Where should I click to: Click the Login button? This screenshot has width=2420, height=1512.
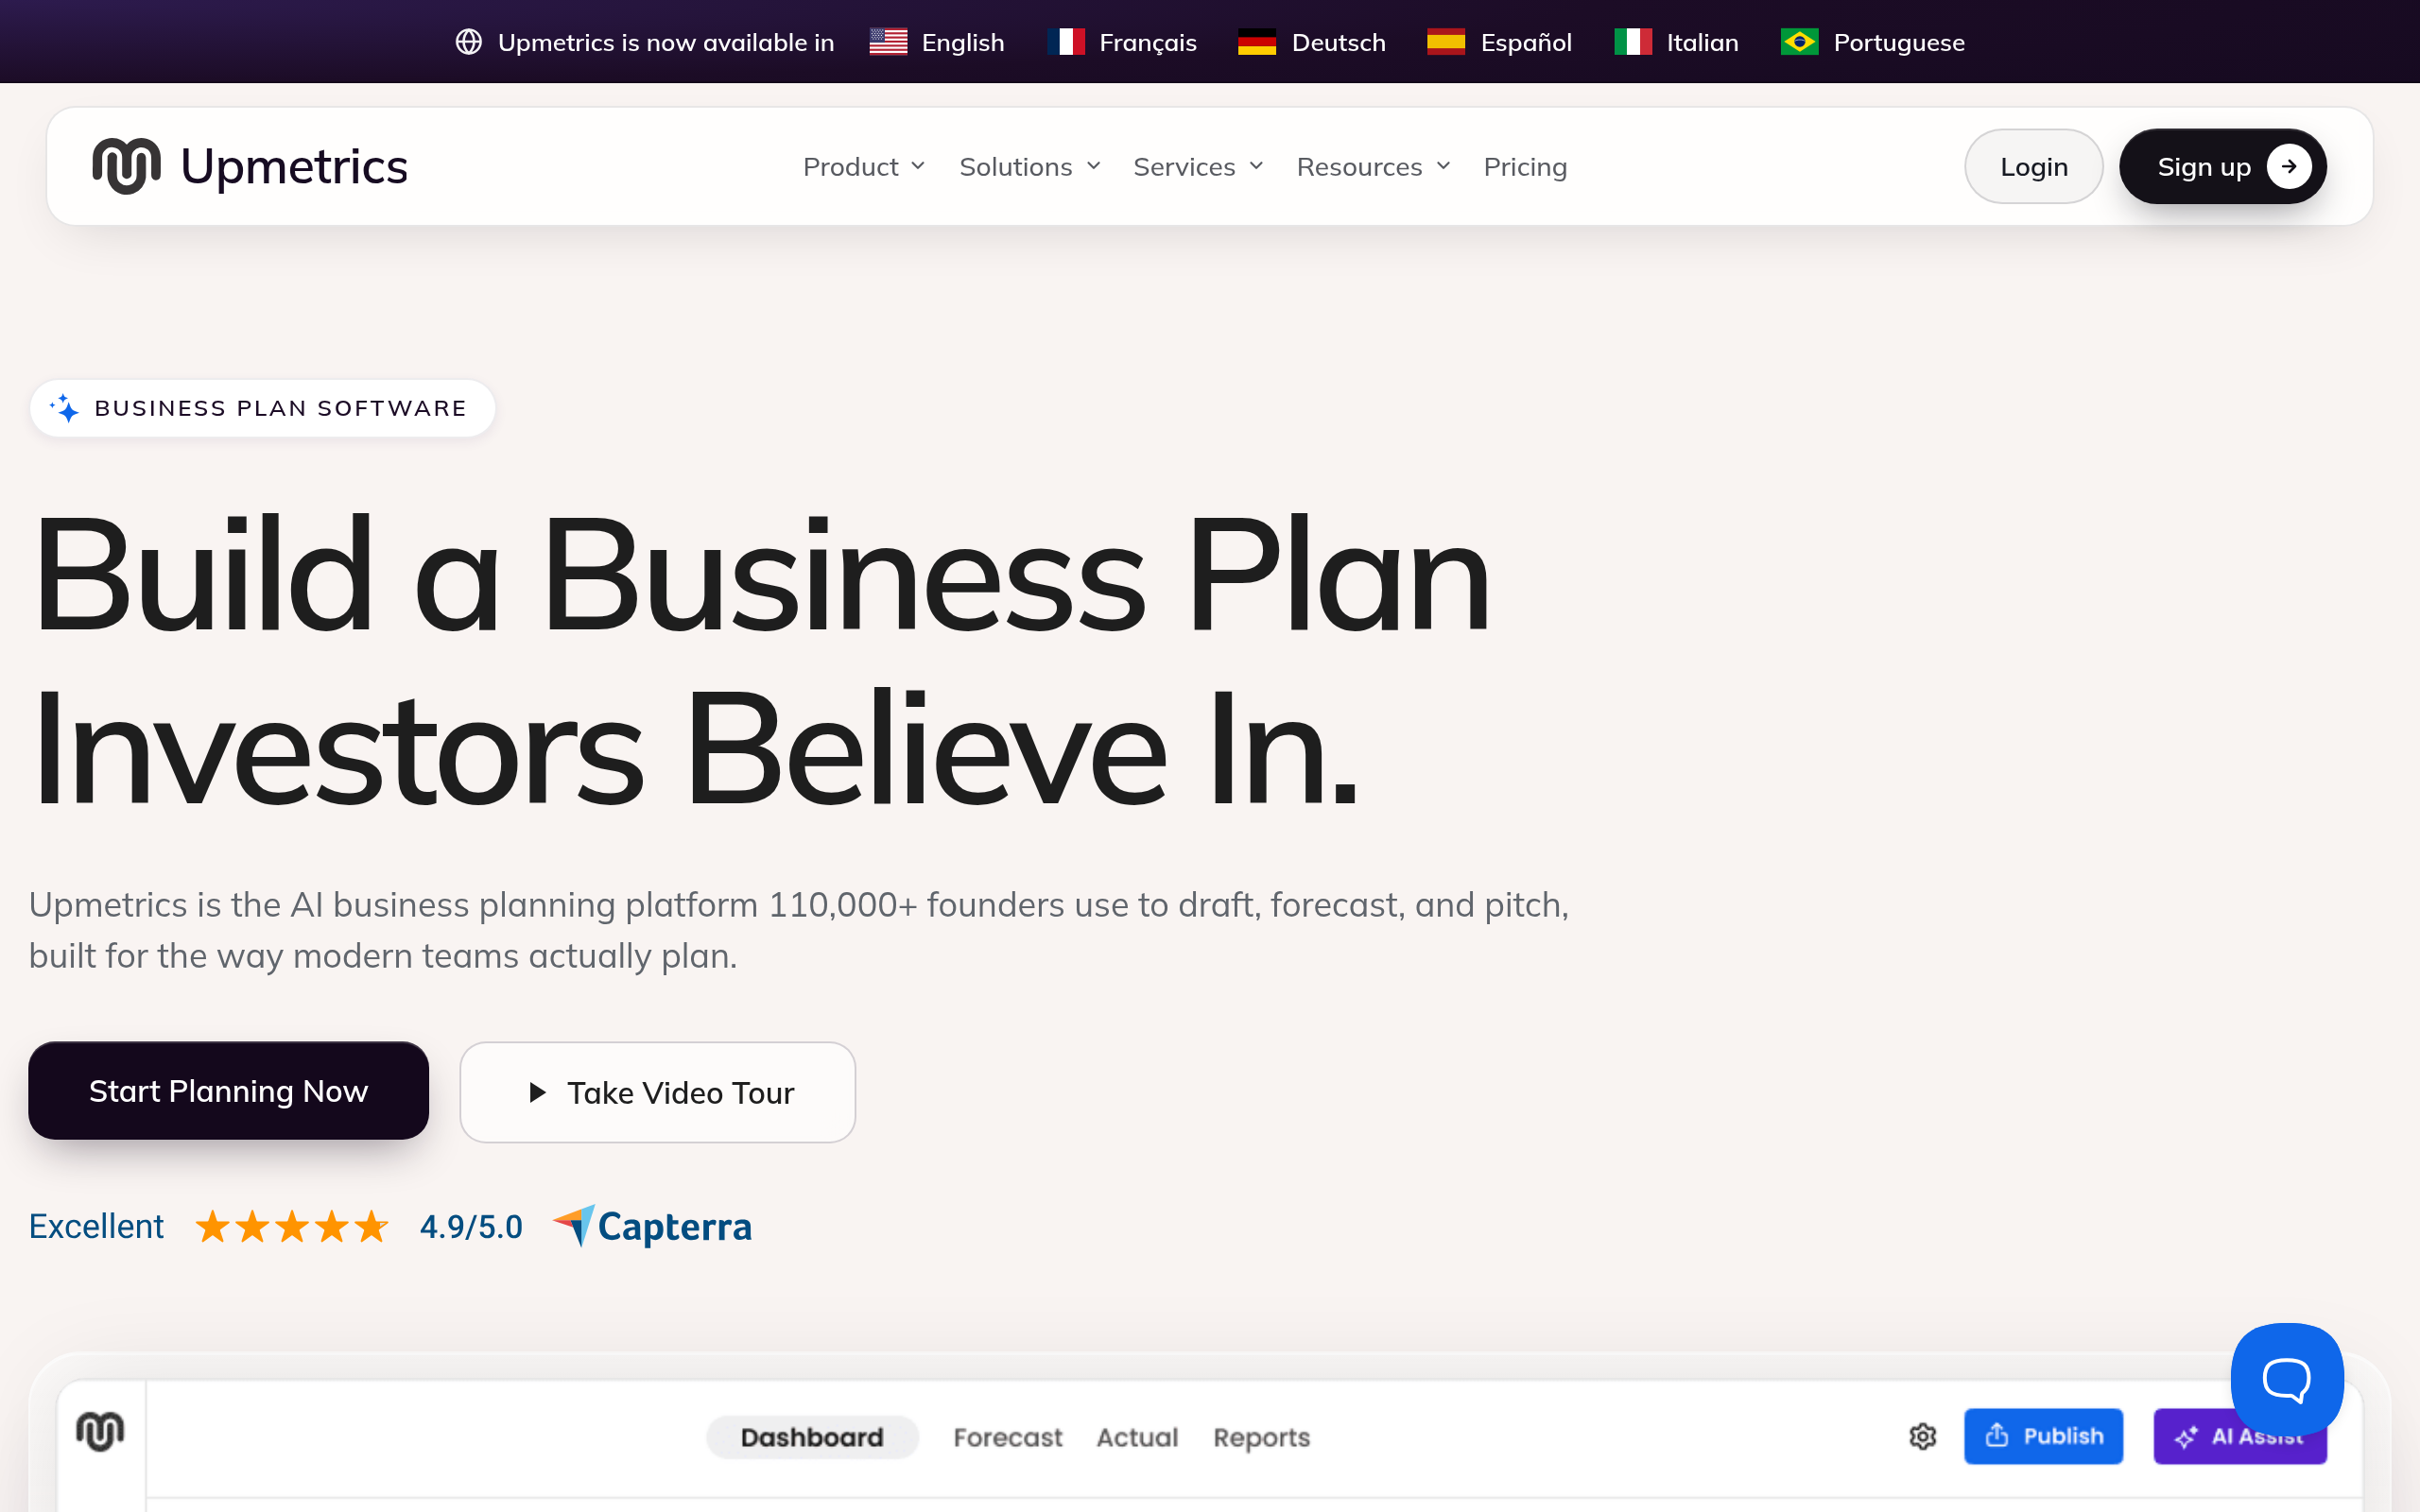[2034, 166]
